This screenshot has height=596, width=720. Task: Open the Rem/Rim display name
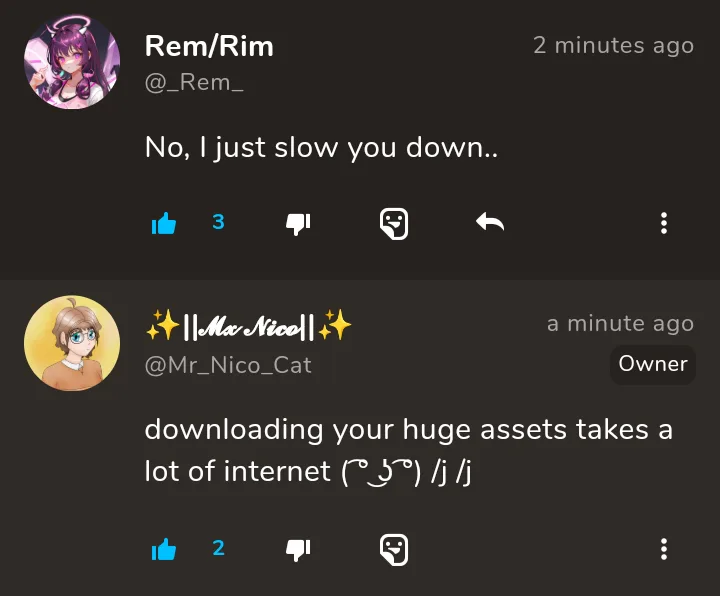(x=209, y=46)
